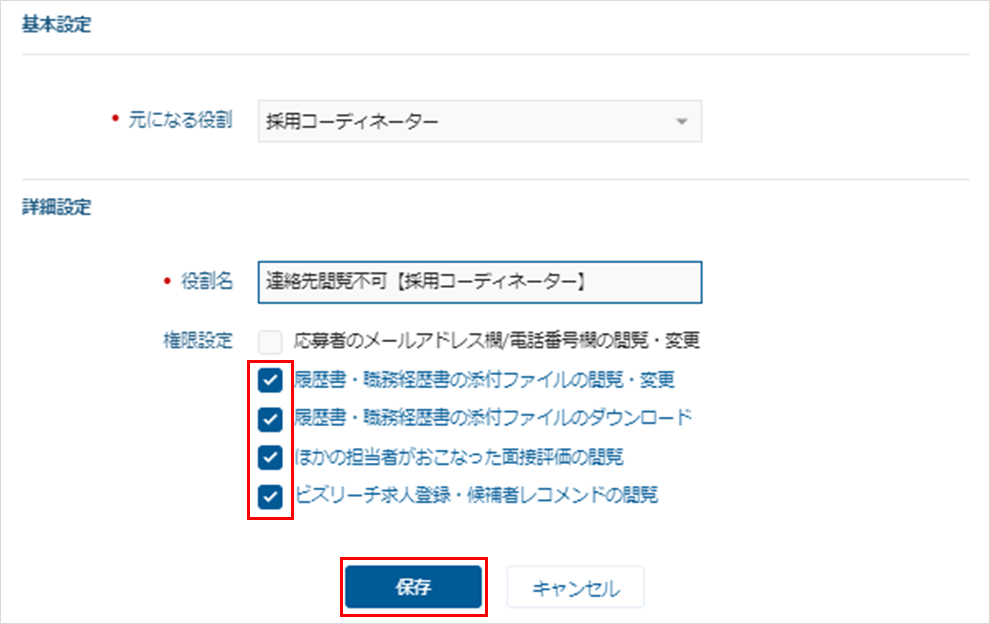This screenshot has width=990, height=624.
Task: Toggle ビズリーチ求人登録・候補者レコメンドの閲覧 checkbox
Action: [270, 496]
